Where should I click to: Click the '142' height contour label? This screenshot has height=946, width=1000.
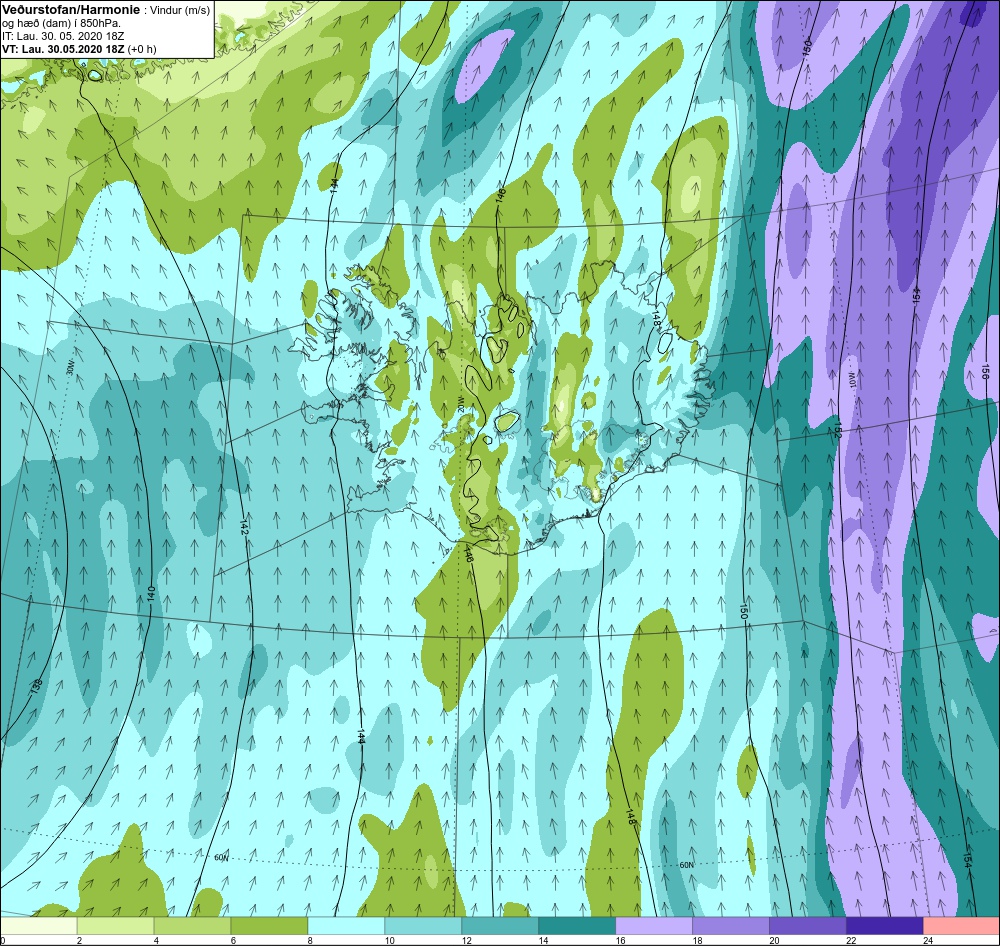click(x=244, y=527)
